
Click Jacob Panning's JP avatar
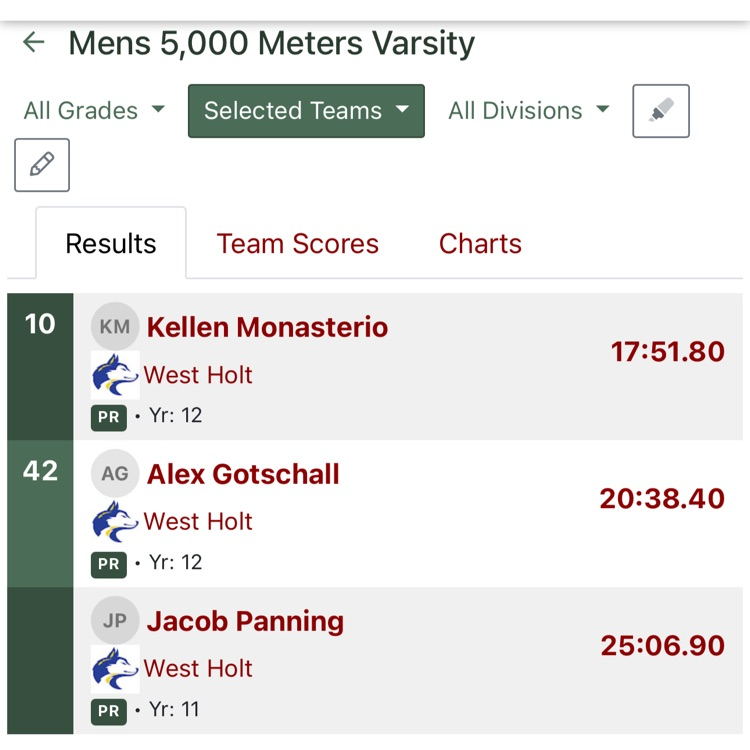pos(115,621)
